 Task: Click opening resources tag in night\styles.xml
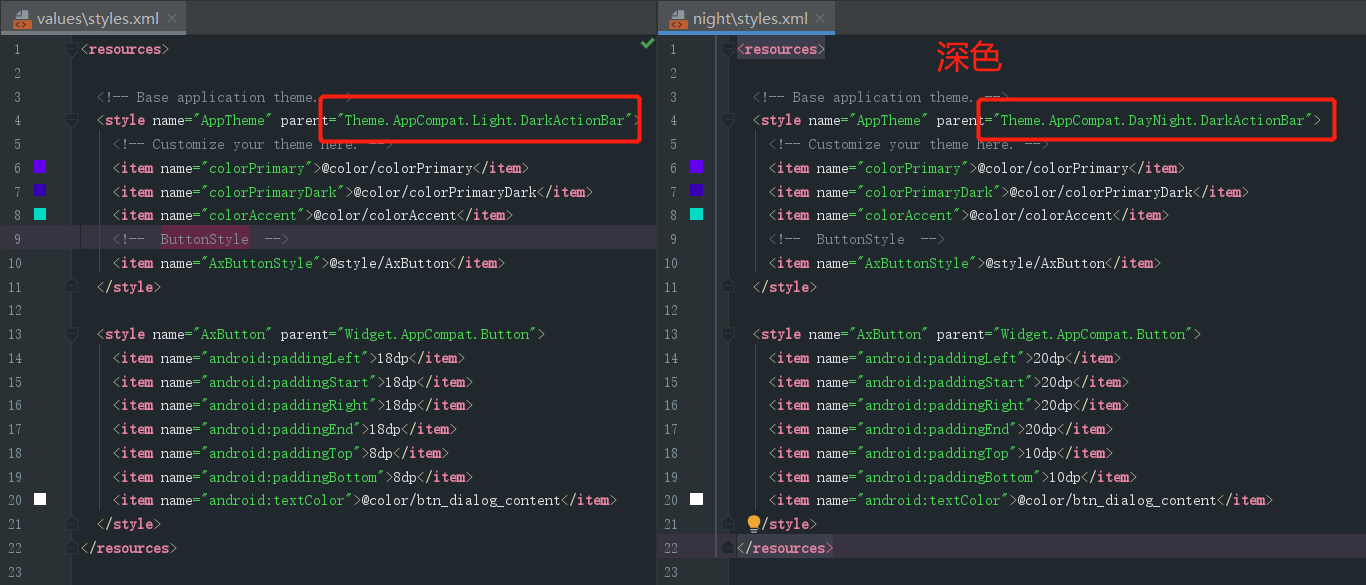(781, 49)
